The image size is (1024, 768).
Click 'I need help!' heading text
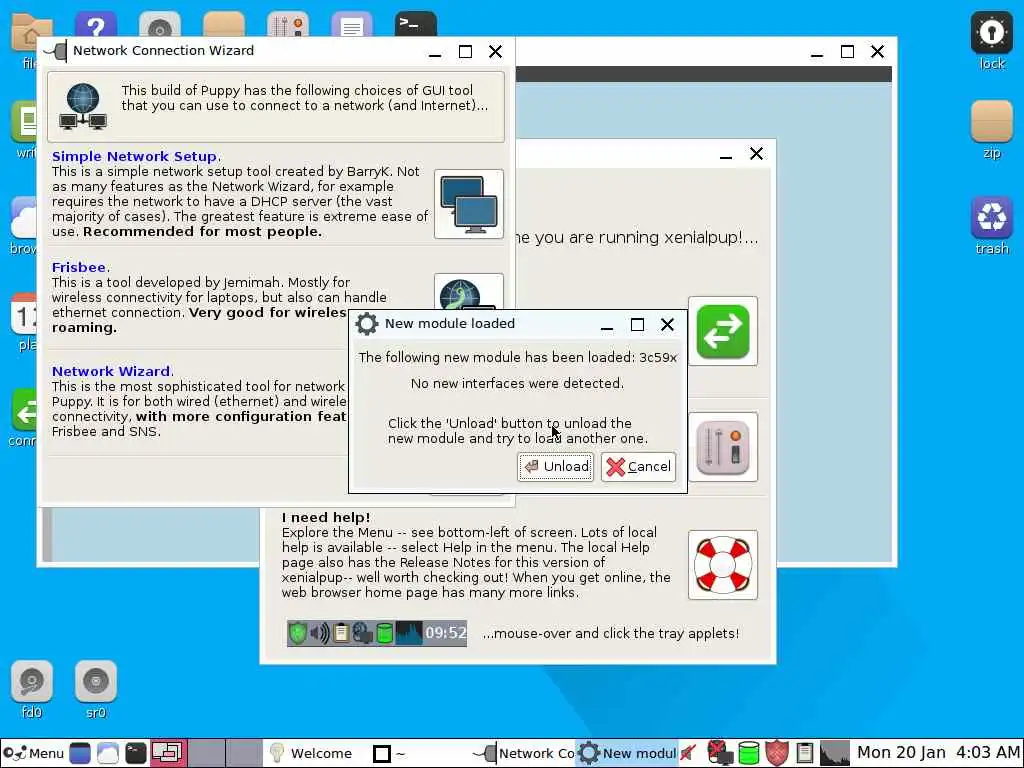[x=326, y=517]
